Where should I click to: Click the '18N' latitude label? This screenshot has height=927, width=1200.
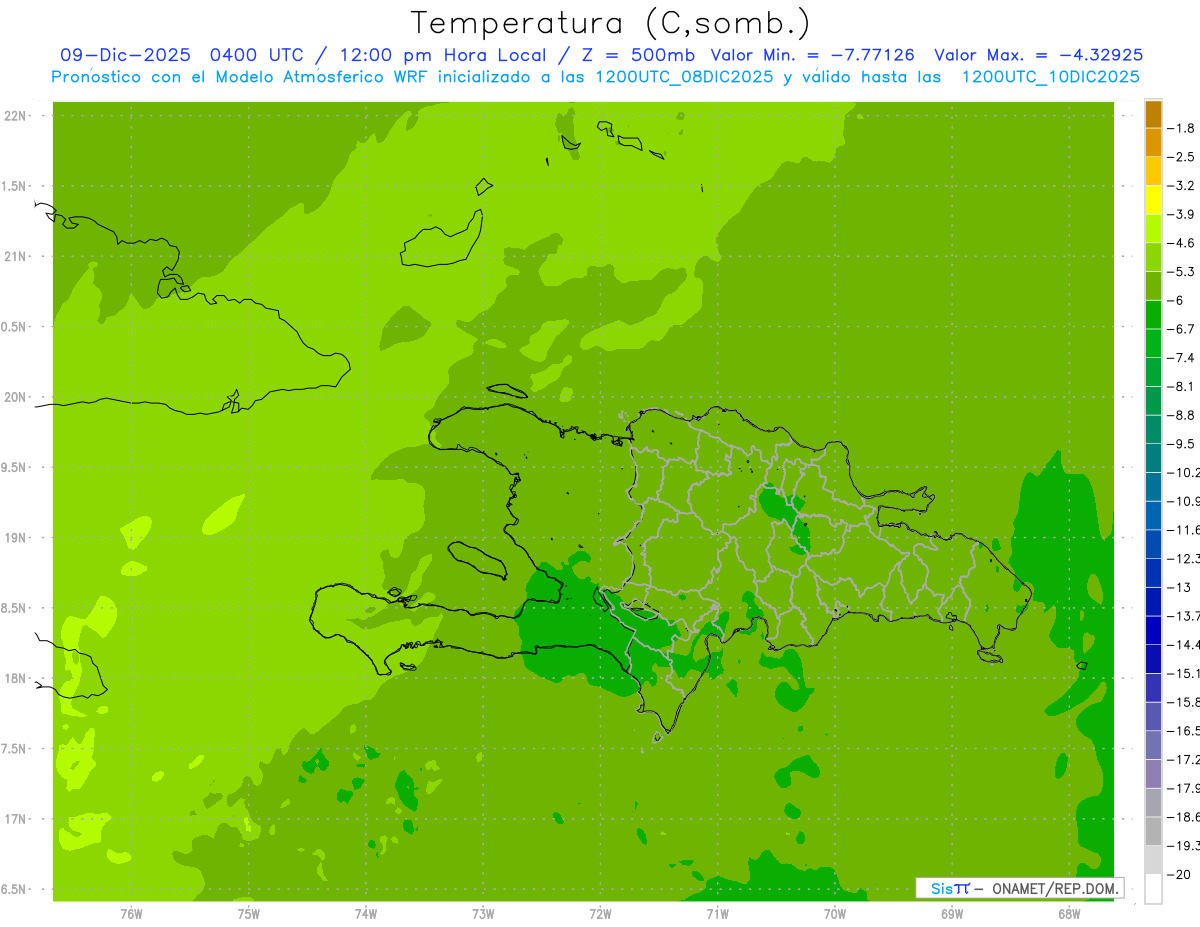click(15, 679)
